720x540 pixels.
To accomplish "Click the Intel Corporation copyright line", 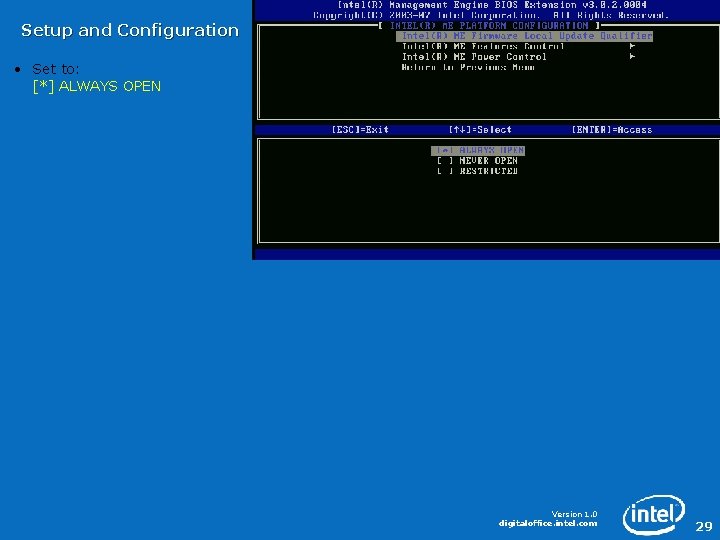I will click(x=490, y=15).
